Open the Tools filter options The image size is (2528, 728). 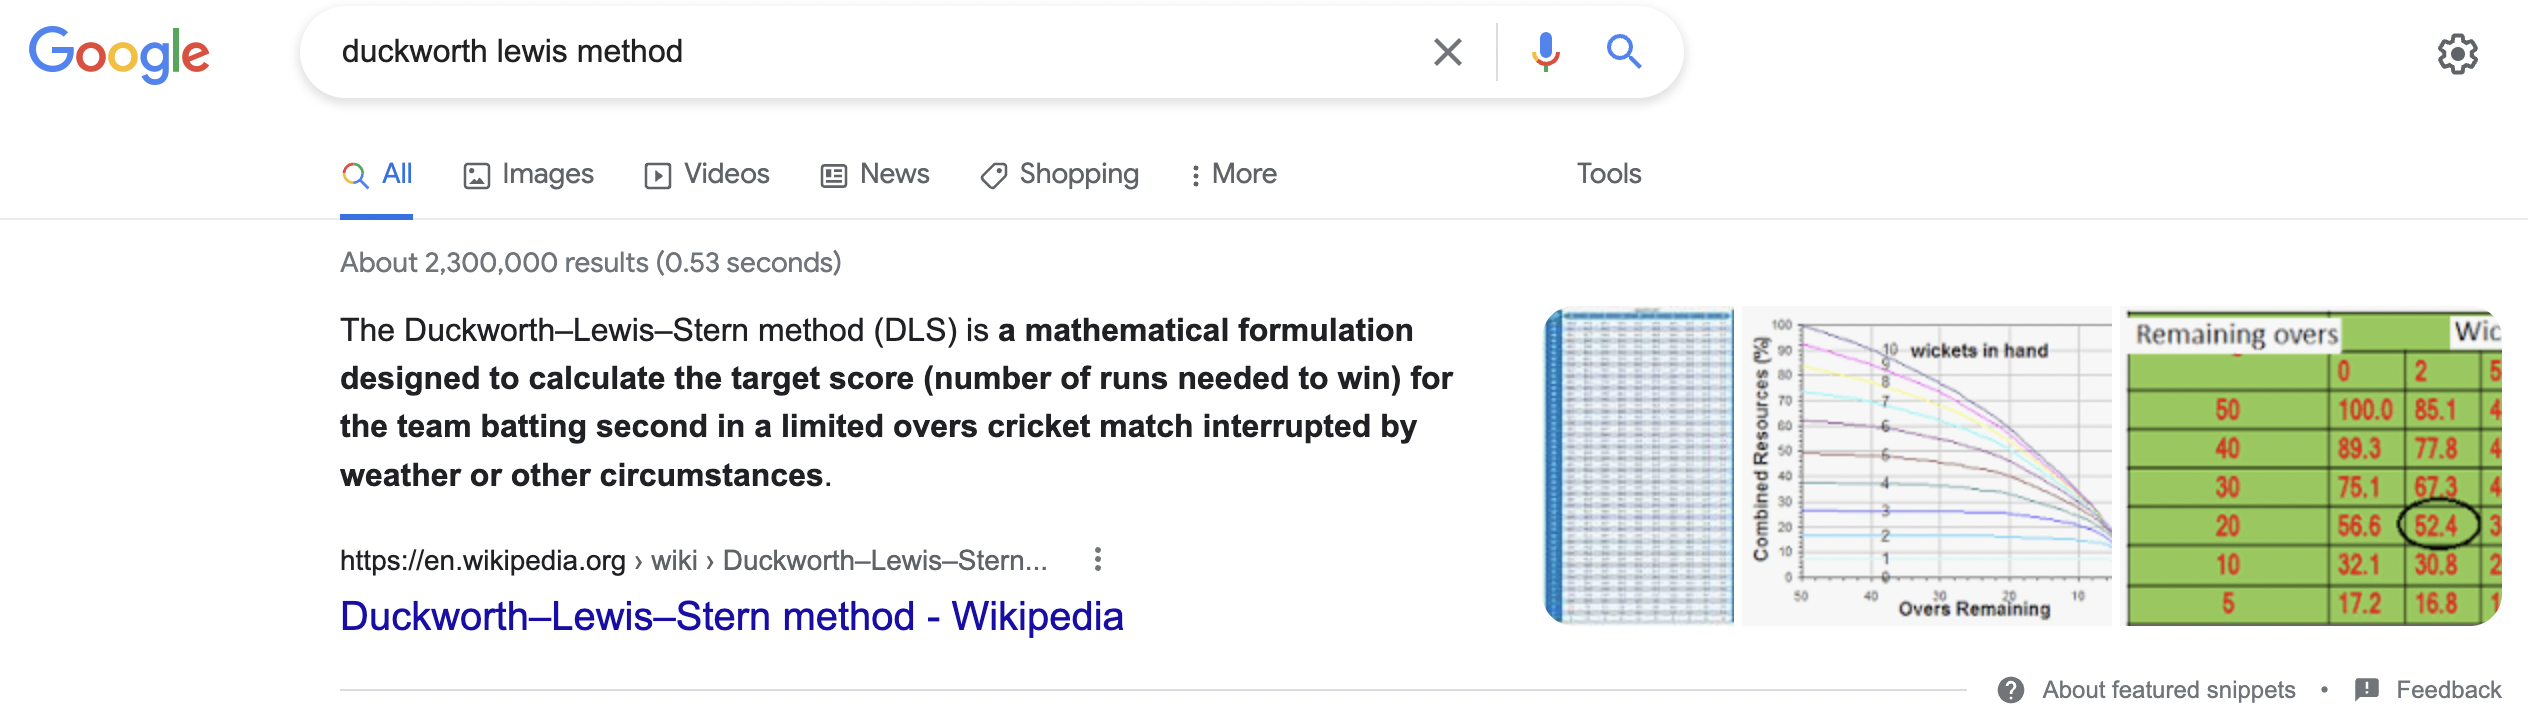pos(1609,174)
